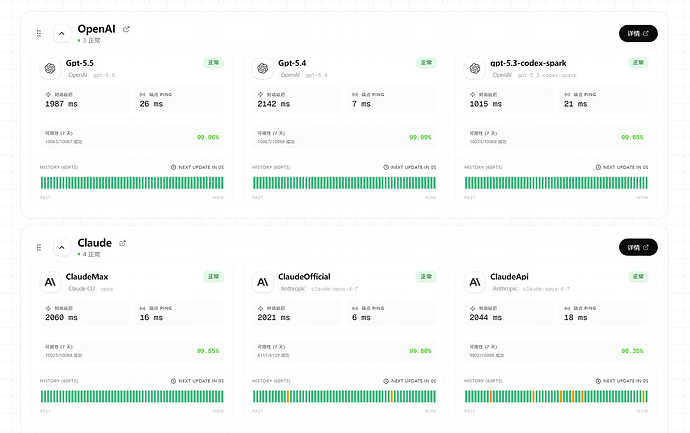Select the ClaudeOfficial card title

click(x=304, y=277)
